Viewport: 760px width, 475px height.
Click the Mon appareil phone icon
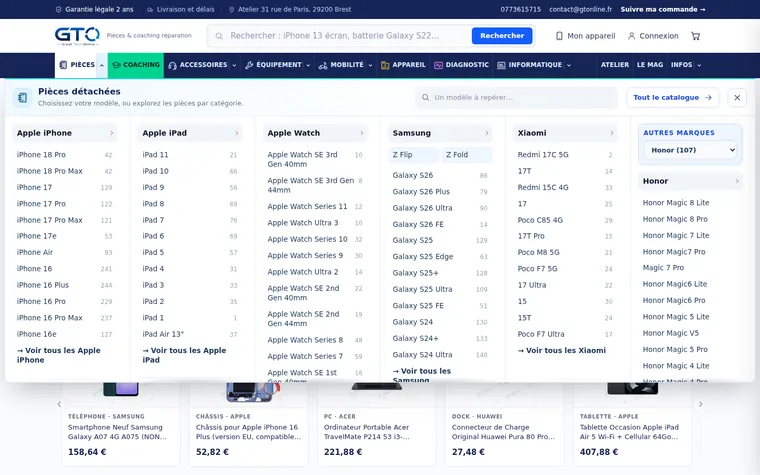(559, 36)
